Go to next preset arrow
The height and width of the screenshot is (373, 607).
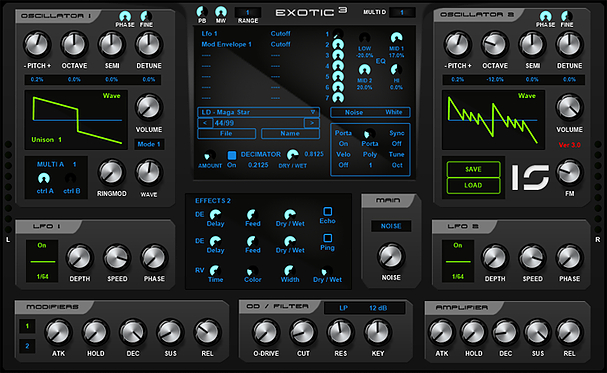pos(312,123)
